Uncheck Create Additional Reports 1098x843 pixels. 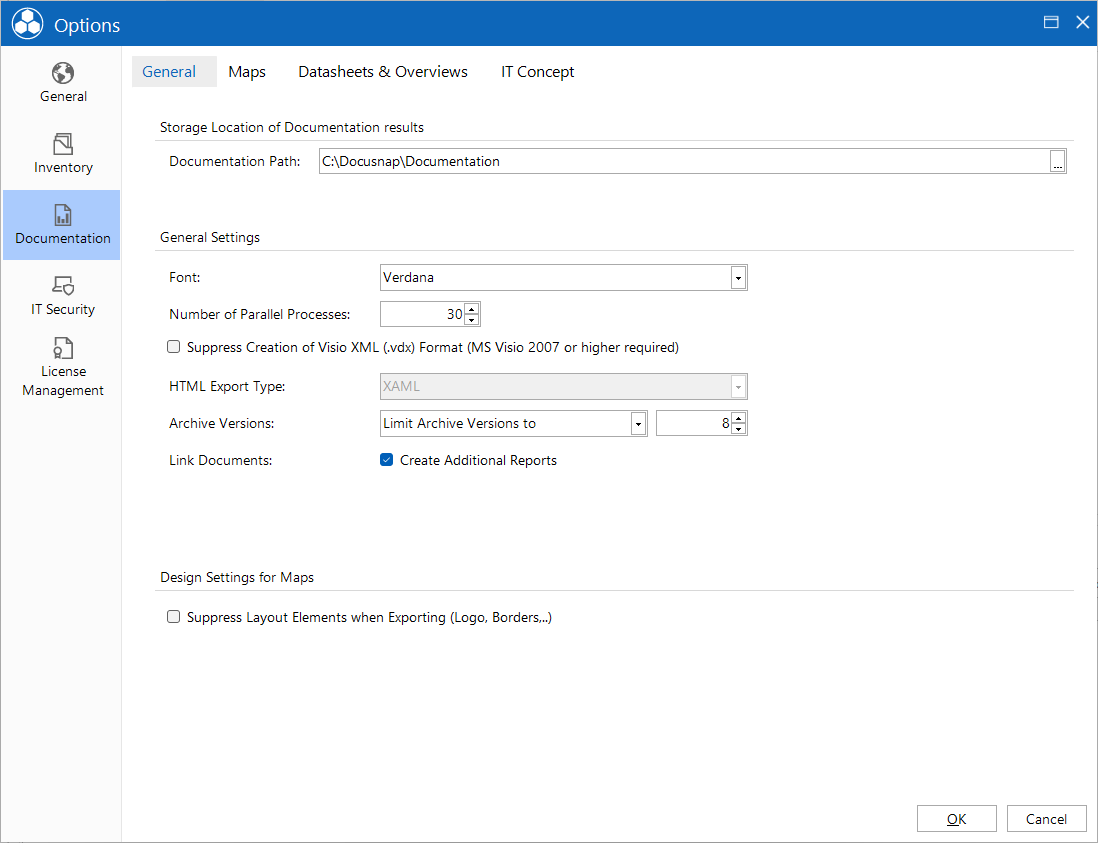point(387,460)
